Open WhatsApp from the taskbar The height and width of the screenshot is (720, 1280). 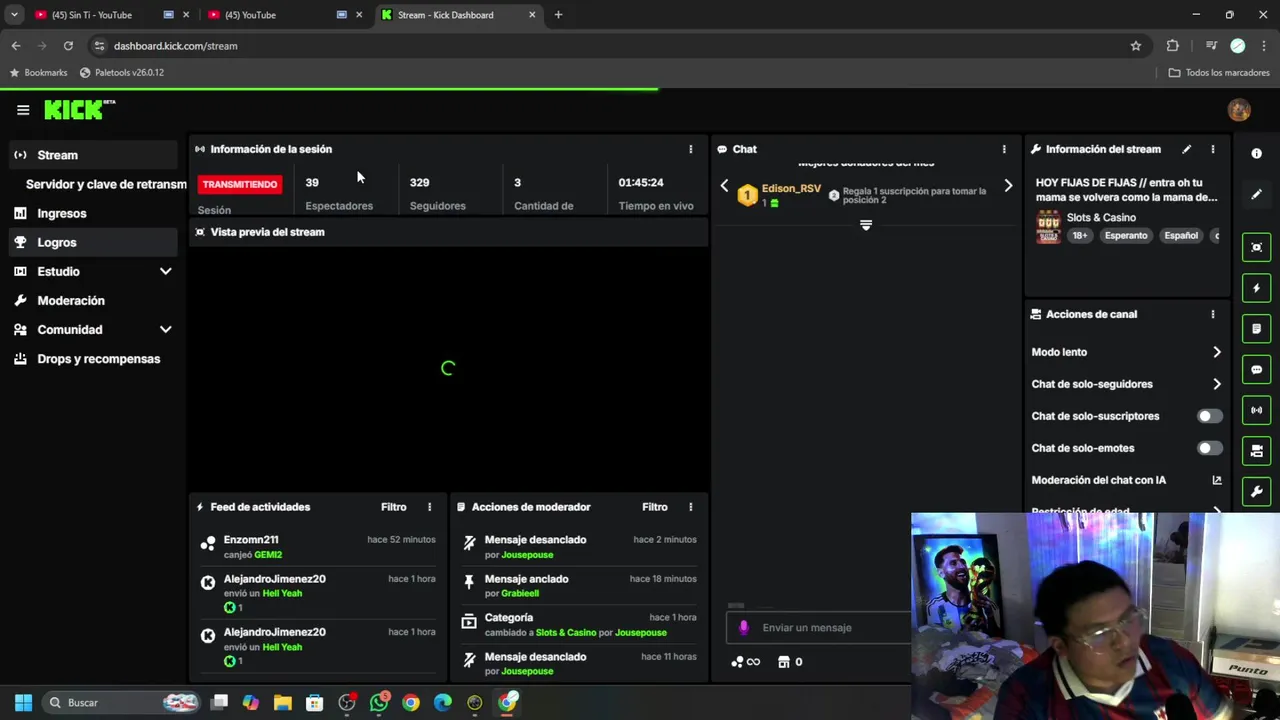point(379,703)
